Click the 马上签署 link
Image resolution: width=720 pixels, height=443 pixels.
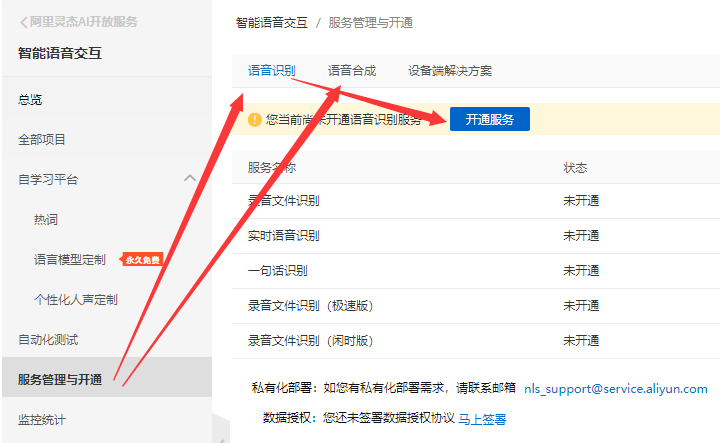[x=482, y=419]
